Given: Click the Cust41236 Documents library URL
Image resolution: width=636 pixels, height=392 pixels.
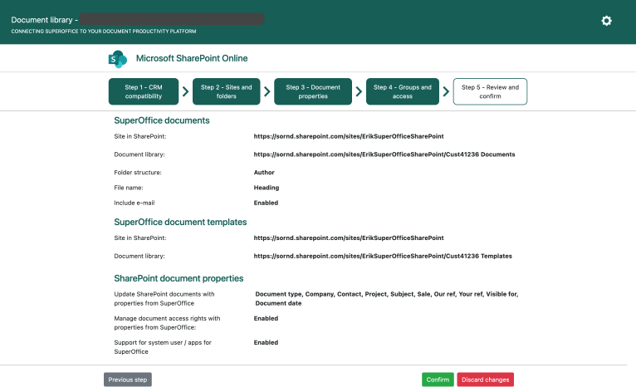Looking at the screenshot, I should [x=384, y=155].
